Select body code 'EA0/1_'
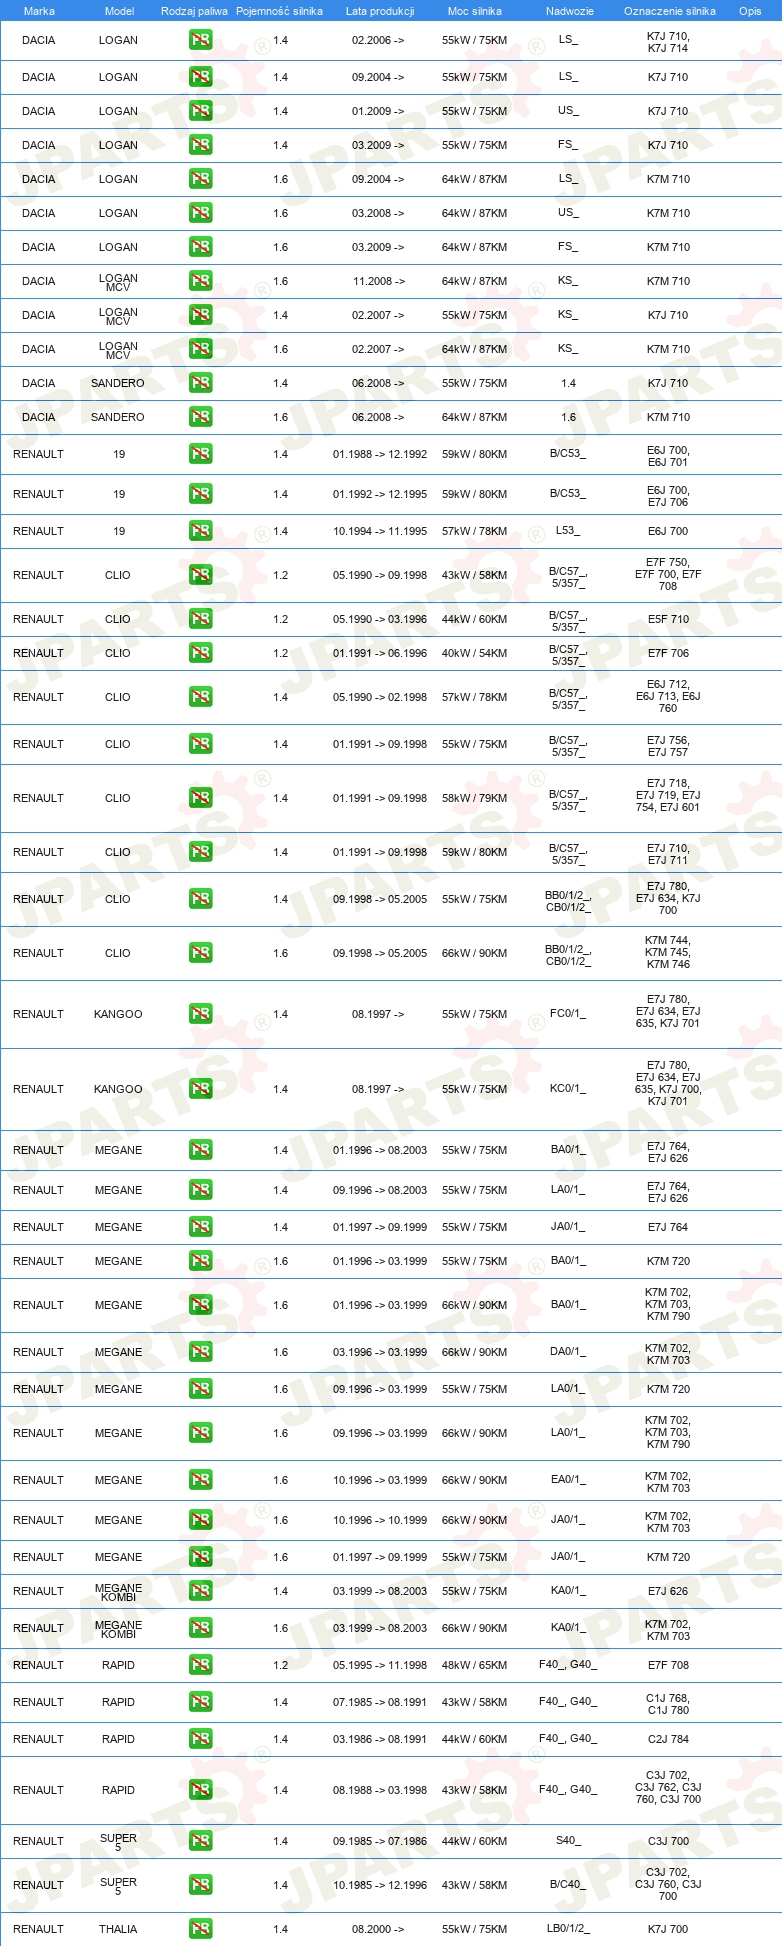 pos(568,1480)
